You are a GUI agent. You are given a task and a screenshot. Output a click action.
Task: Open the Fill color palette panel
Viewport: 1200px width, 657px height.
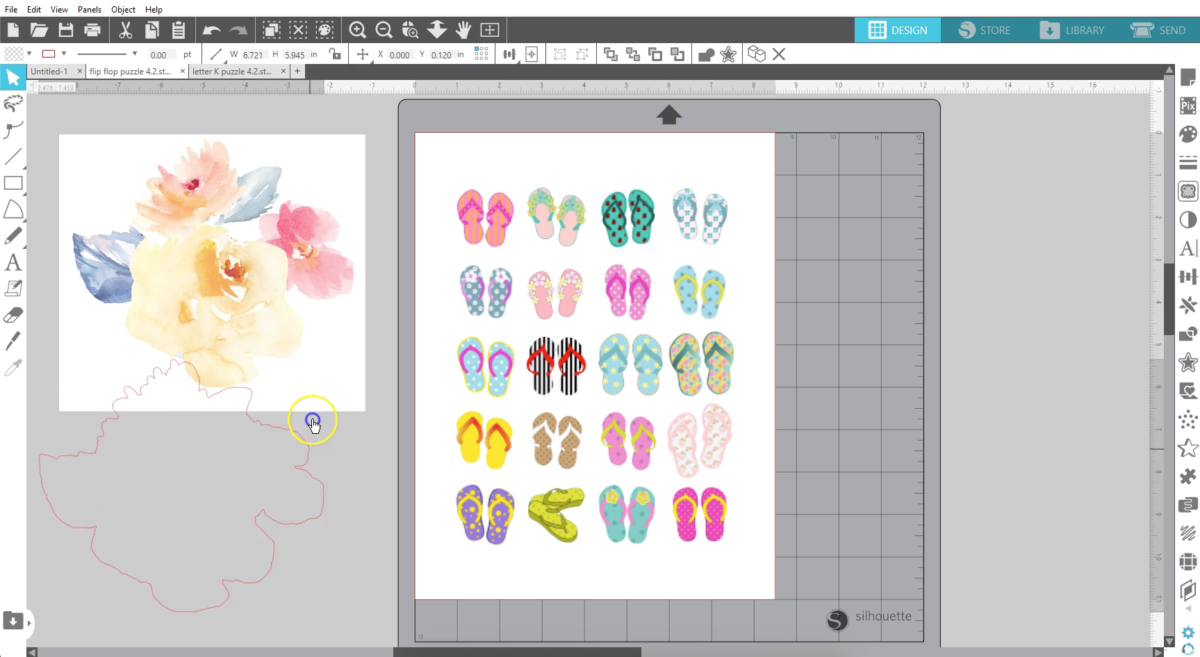pyautogui.click(x=1188, y=133)
